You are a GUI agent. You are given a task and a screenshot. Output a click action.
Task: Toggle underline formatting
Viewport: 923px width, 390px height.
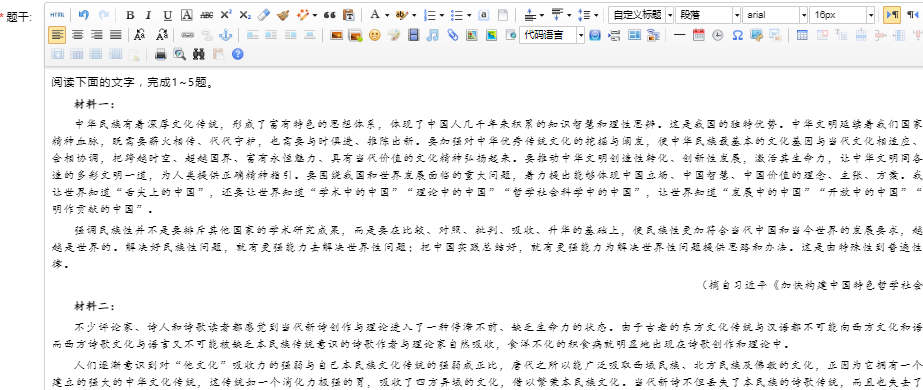pyautogui.click(x=168, y=15)
